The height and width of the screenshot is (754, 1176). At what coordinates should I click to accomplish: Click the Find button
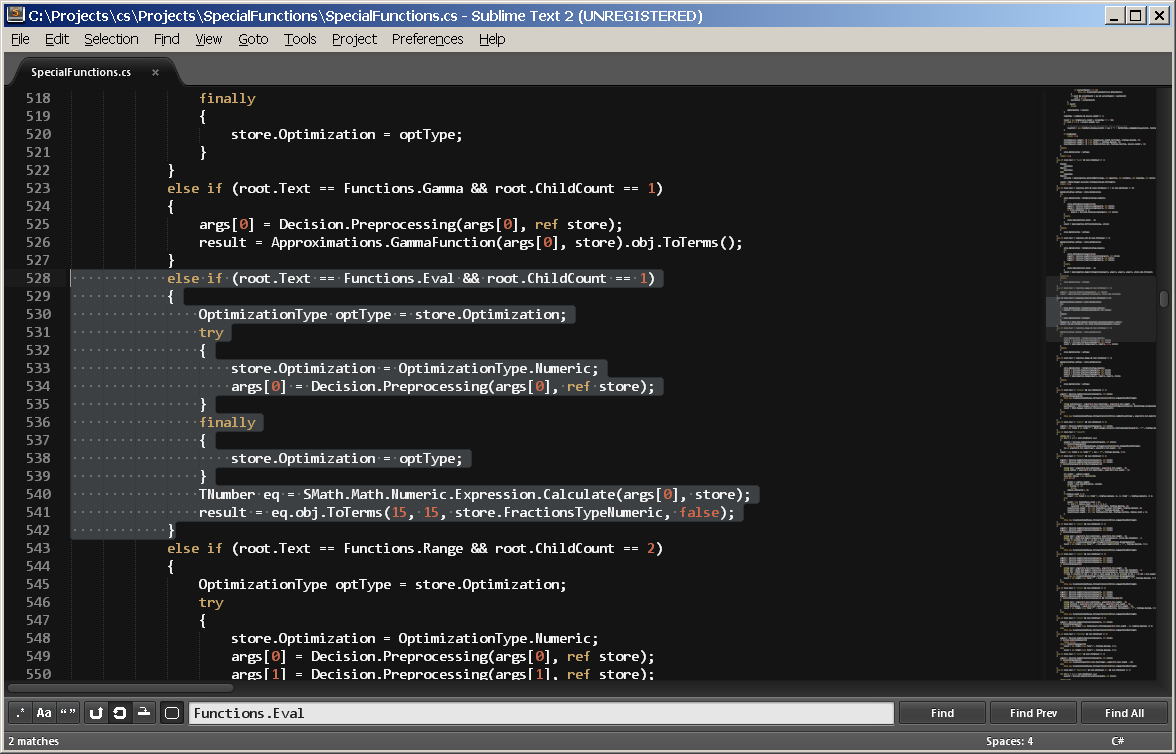[x=942, y=713]
